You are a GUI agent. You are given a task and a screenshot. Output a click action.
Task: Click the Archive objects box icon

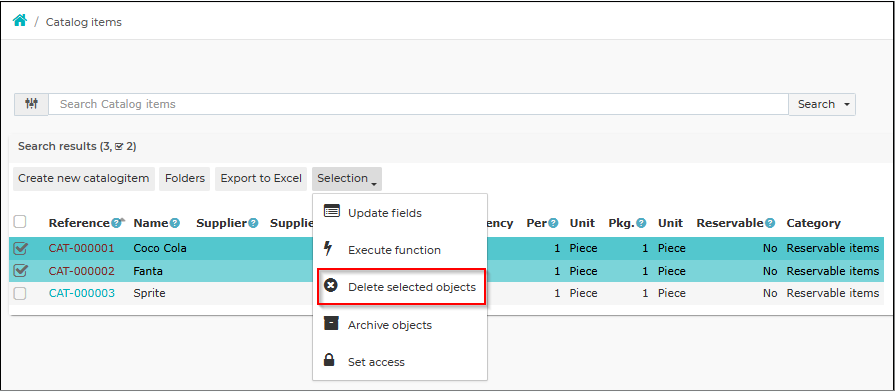tap(330, 323)
